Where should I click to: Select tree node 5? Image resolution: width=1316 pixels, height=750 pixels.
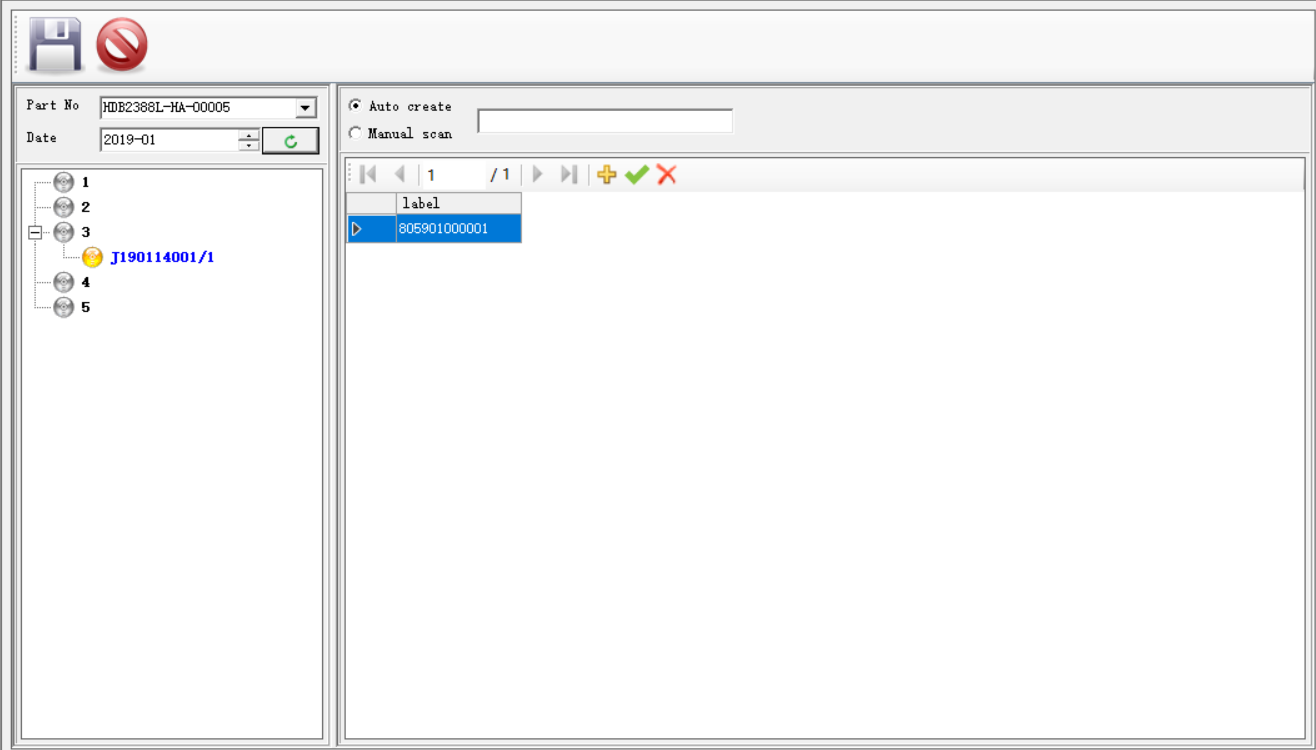coord(85,307)
